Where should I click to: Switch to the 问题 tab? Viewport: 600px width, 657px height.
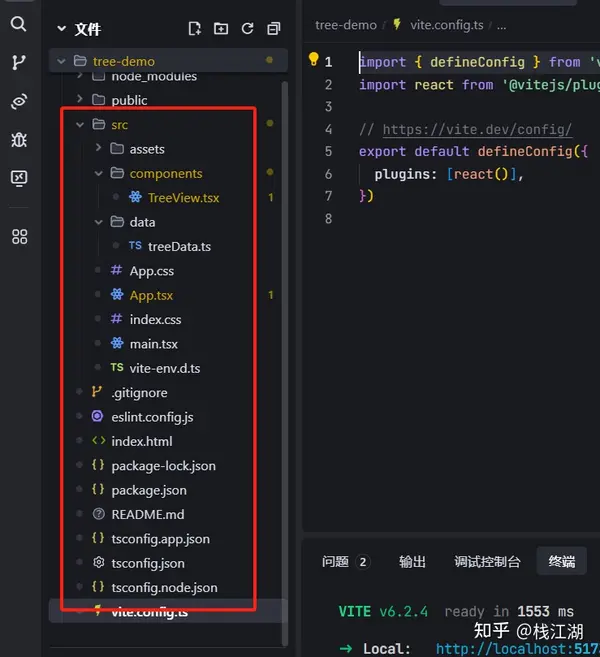(x=336, y=561)
